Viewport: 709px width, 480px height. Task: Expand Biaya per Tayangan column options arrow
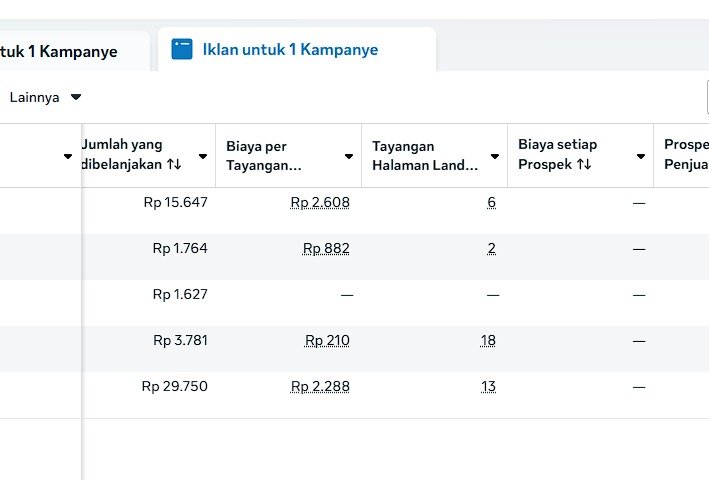[x=349, y=156]
